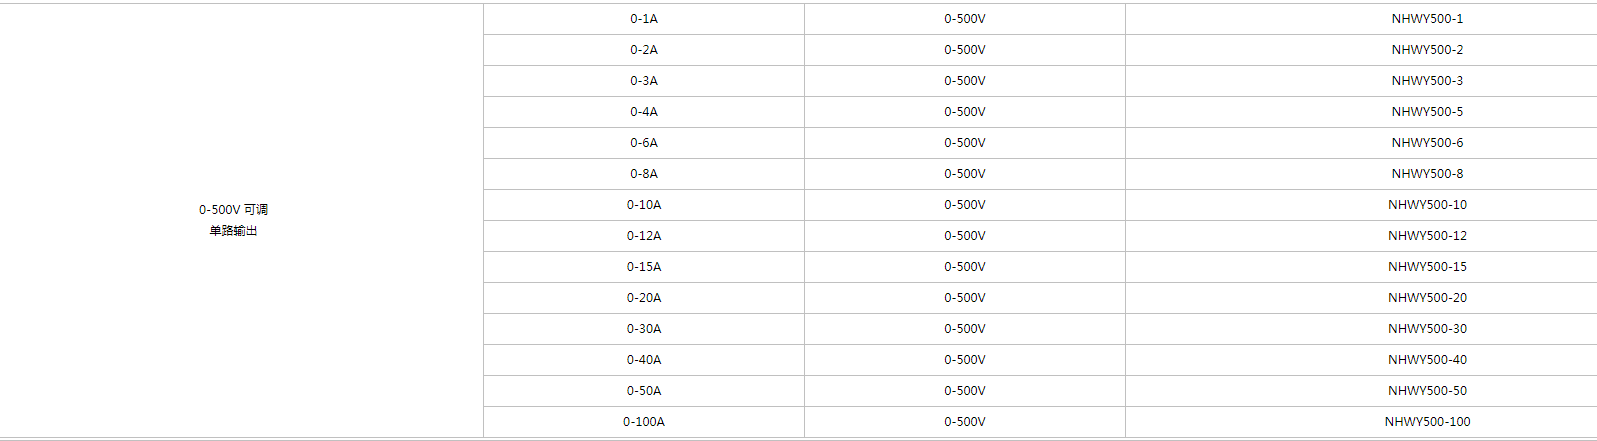Click the NHWY500-3 model text
This screenshot has width=1597, height=441.
tap(1427, 81)
